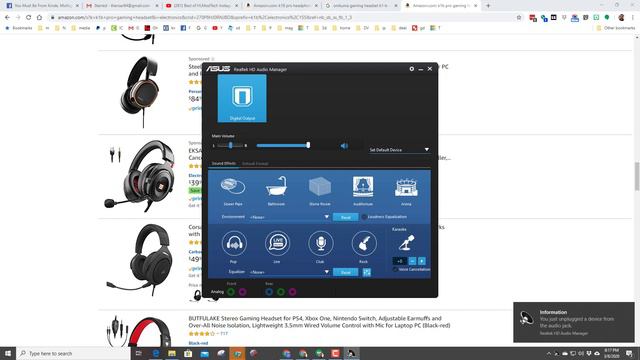Apply the Bathroom environment effect
This screenshot has height=360, width=640.
pyautogui.click(x=276, y=191)
